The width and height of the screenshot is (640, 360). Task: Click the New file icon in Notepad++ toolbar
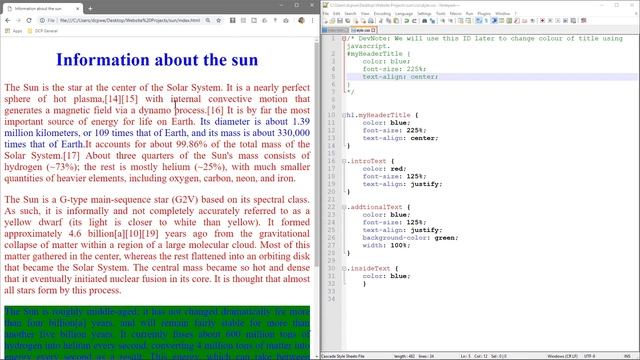click(325, 20)
